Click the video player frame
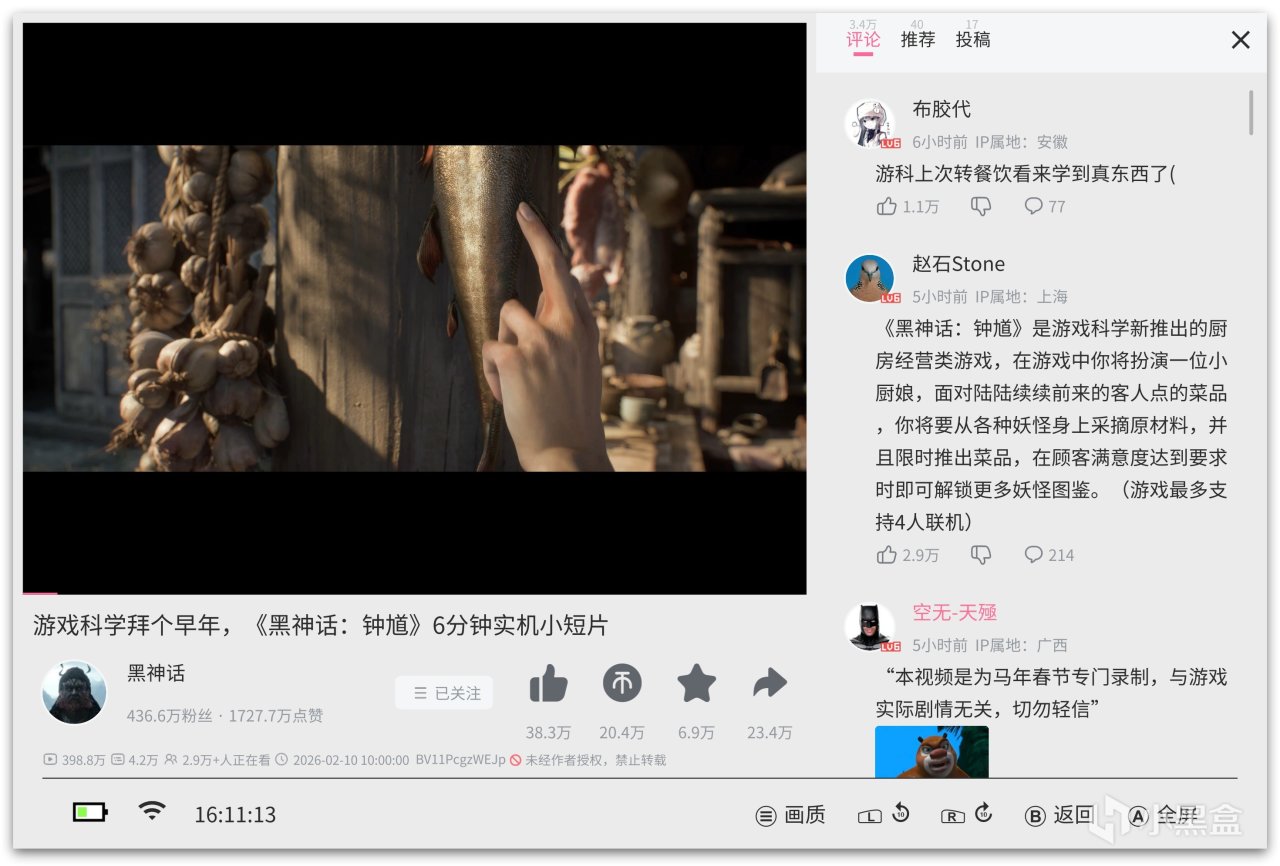The height and width of the screenshot is (866, 1280). (414, 308)
